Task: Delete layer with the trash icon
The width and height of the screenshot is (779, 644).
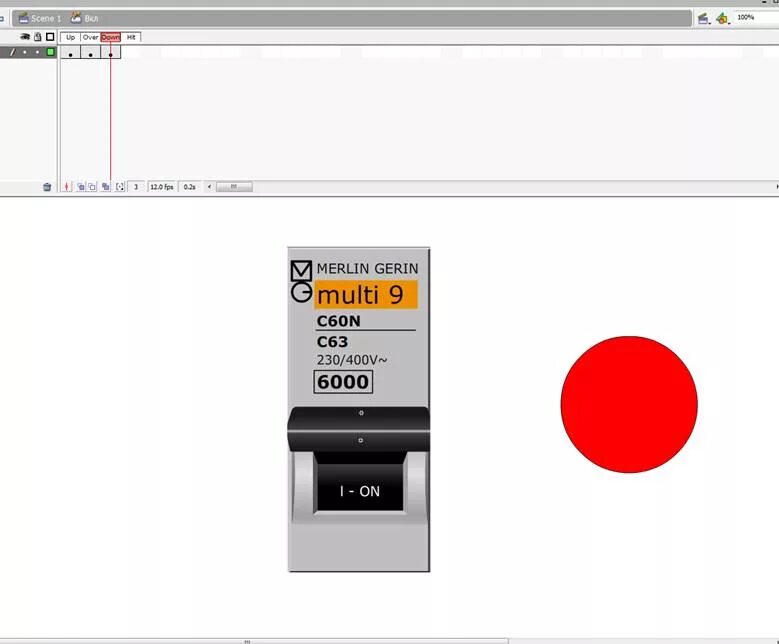Action: (x=47, y=187)
